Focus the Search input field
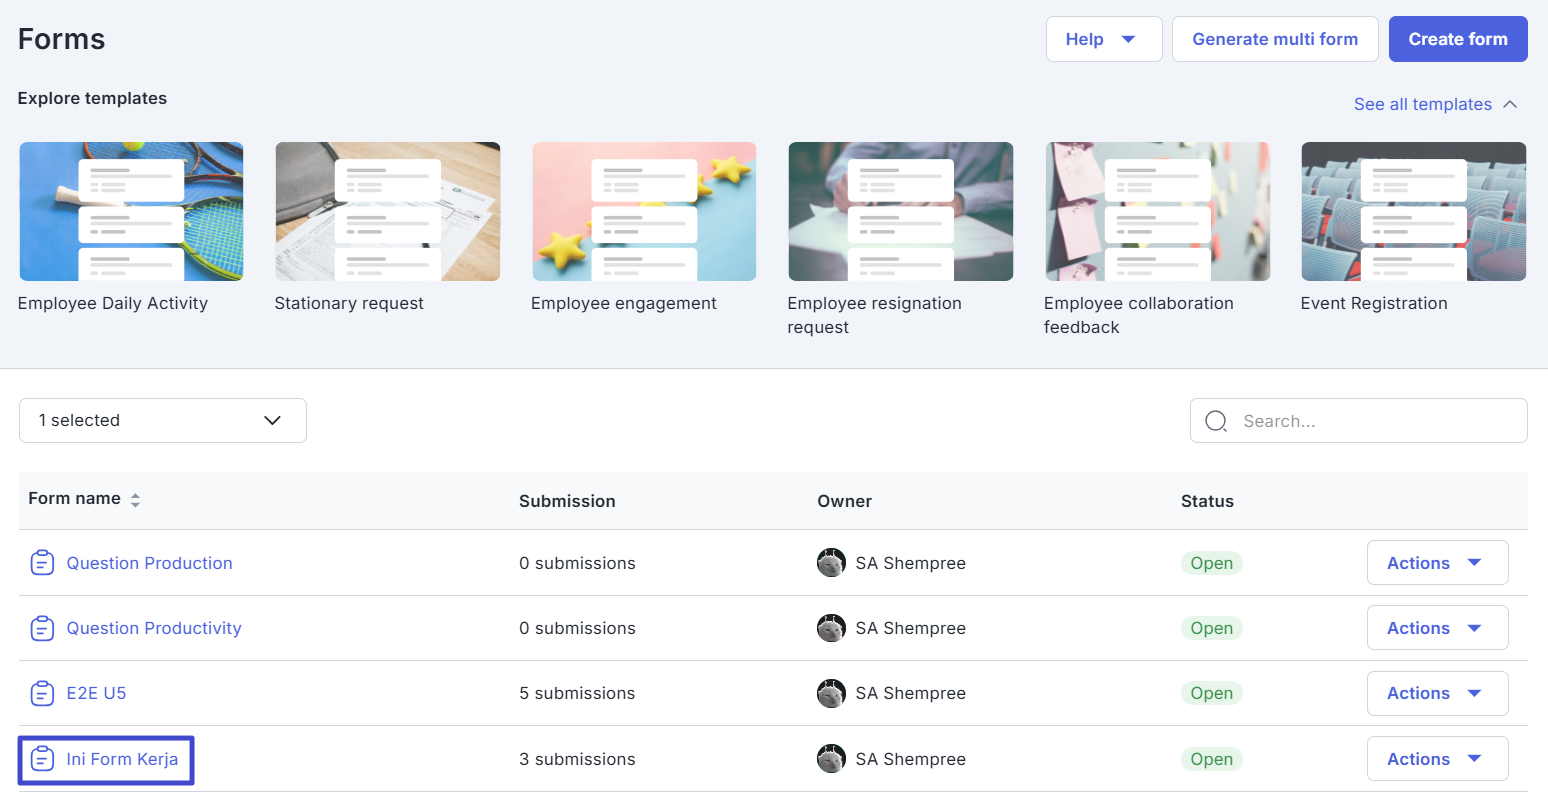This screenshot has height=795, width=1548. (x=1375, y=421)
